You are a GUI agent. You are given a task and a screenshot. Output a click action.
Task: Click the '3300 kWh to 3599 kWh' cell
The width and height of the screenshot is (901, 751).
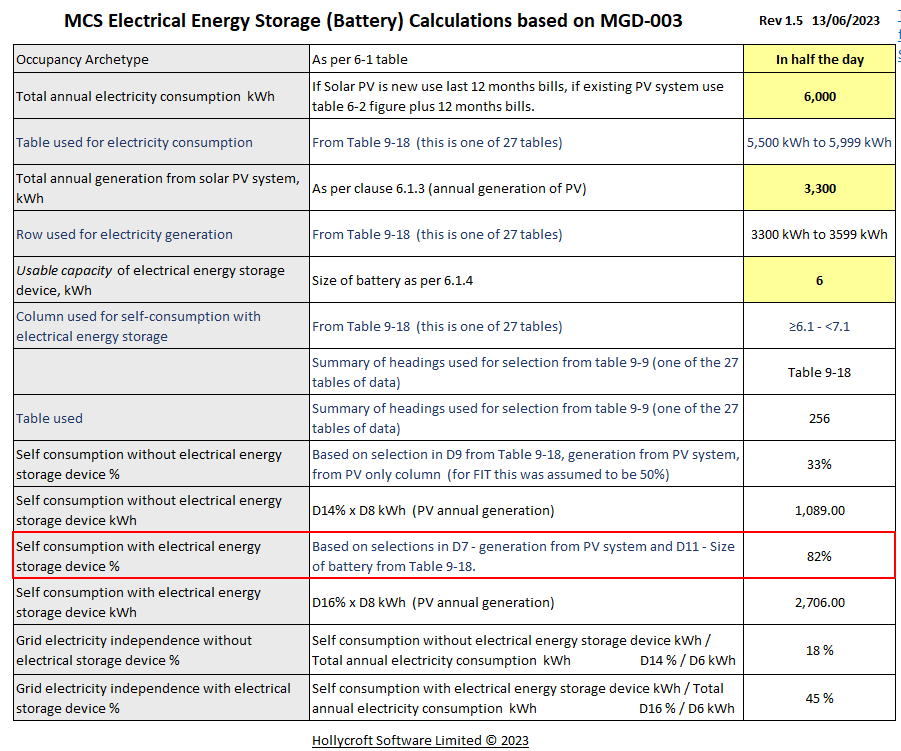pos(819,234)
